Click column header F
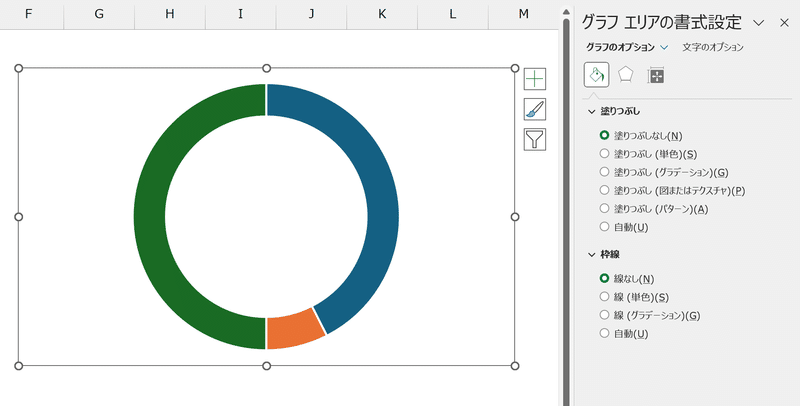The width and height of the screenshot is (800, 406). [x=28, y=14]
